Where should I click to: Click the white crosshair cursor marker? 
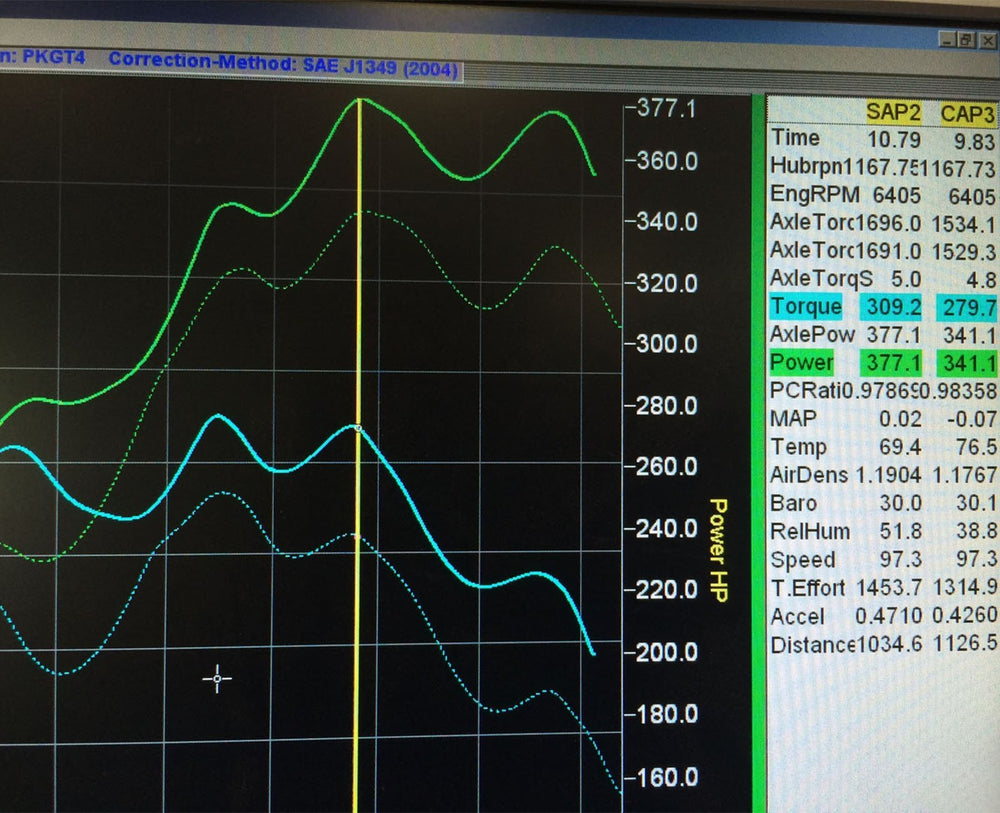tap(217, 679)
